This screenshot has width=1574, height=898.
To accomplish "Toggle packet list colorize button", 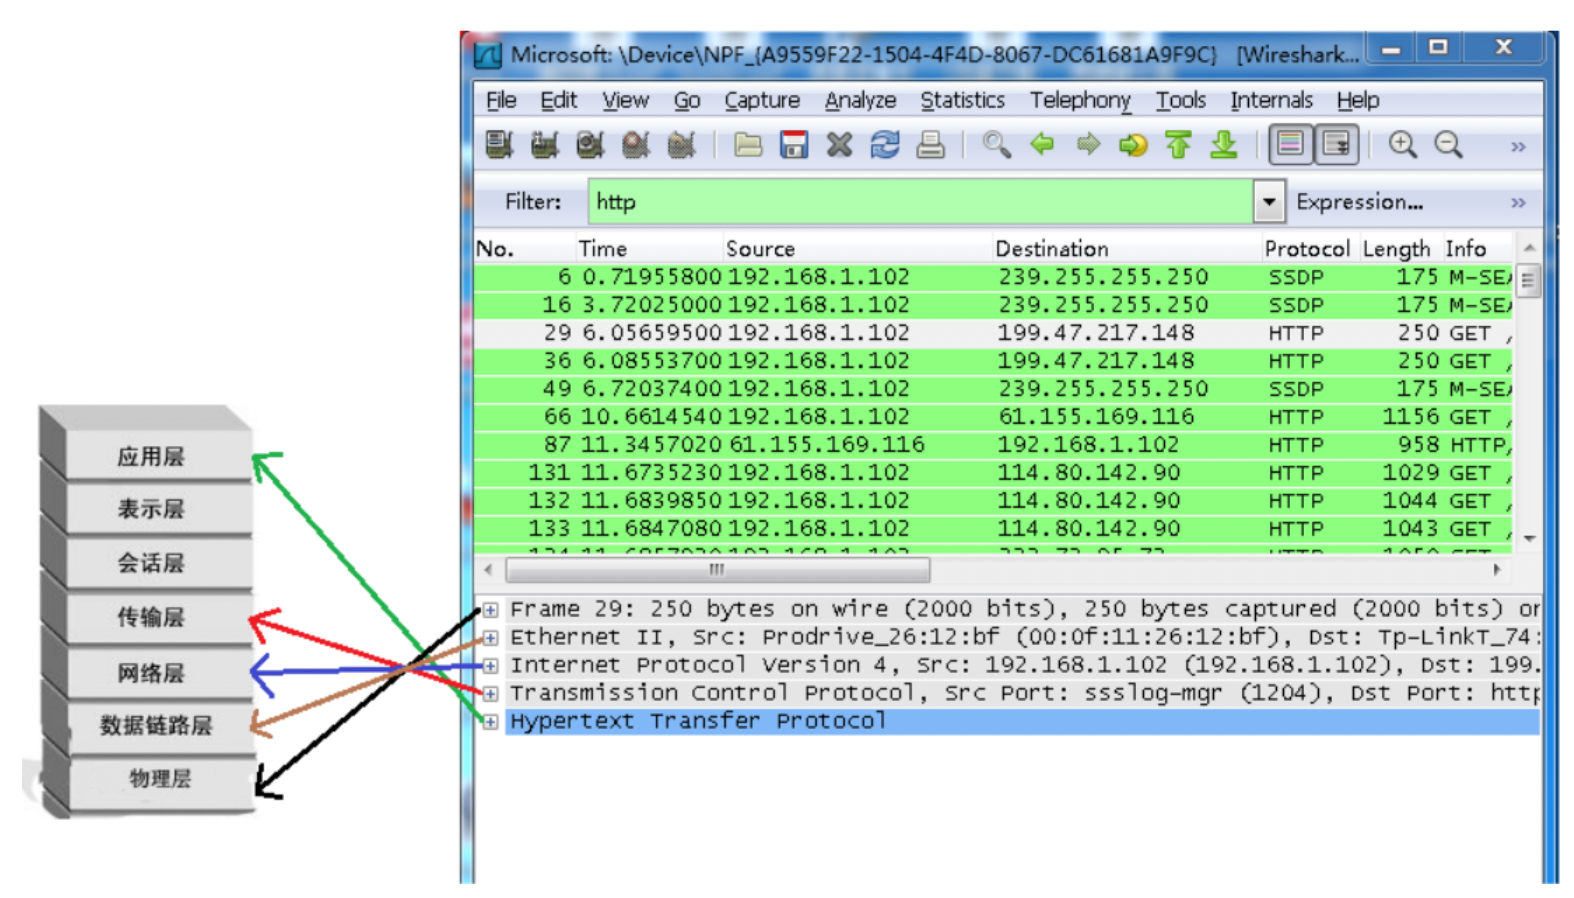I will (x=1290, y=145).
